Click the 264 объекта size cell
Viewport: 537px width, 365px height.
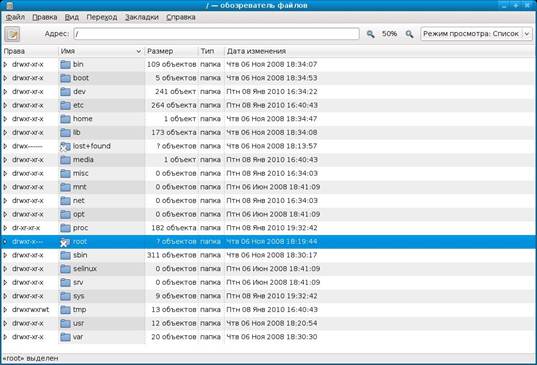174,105
